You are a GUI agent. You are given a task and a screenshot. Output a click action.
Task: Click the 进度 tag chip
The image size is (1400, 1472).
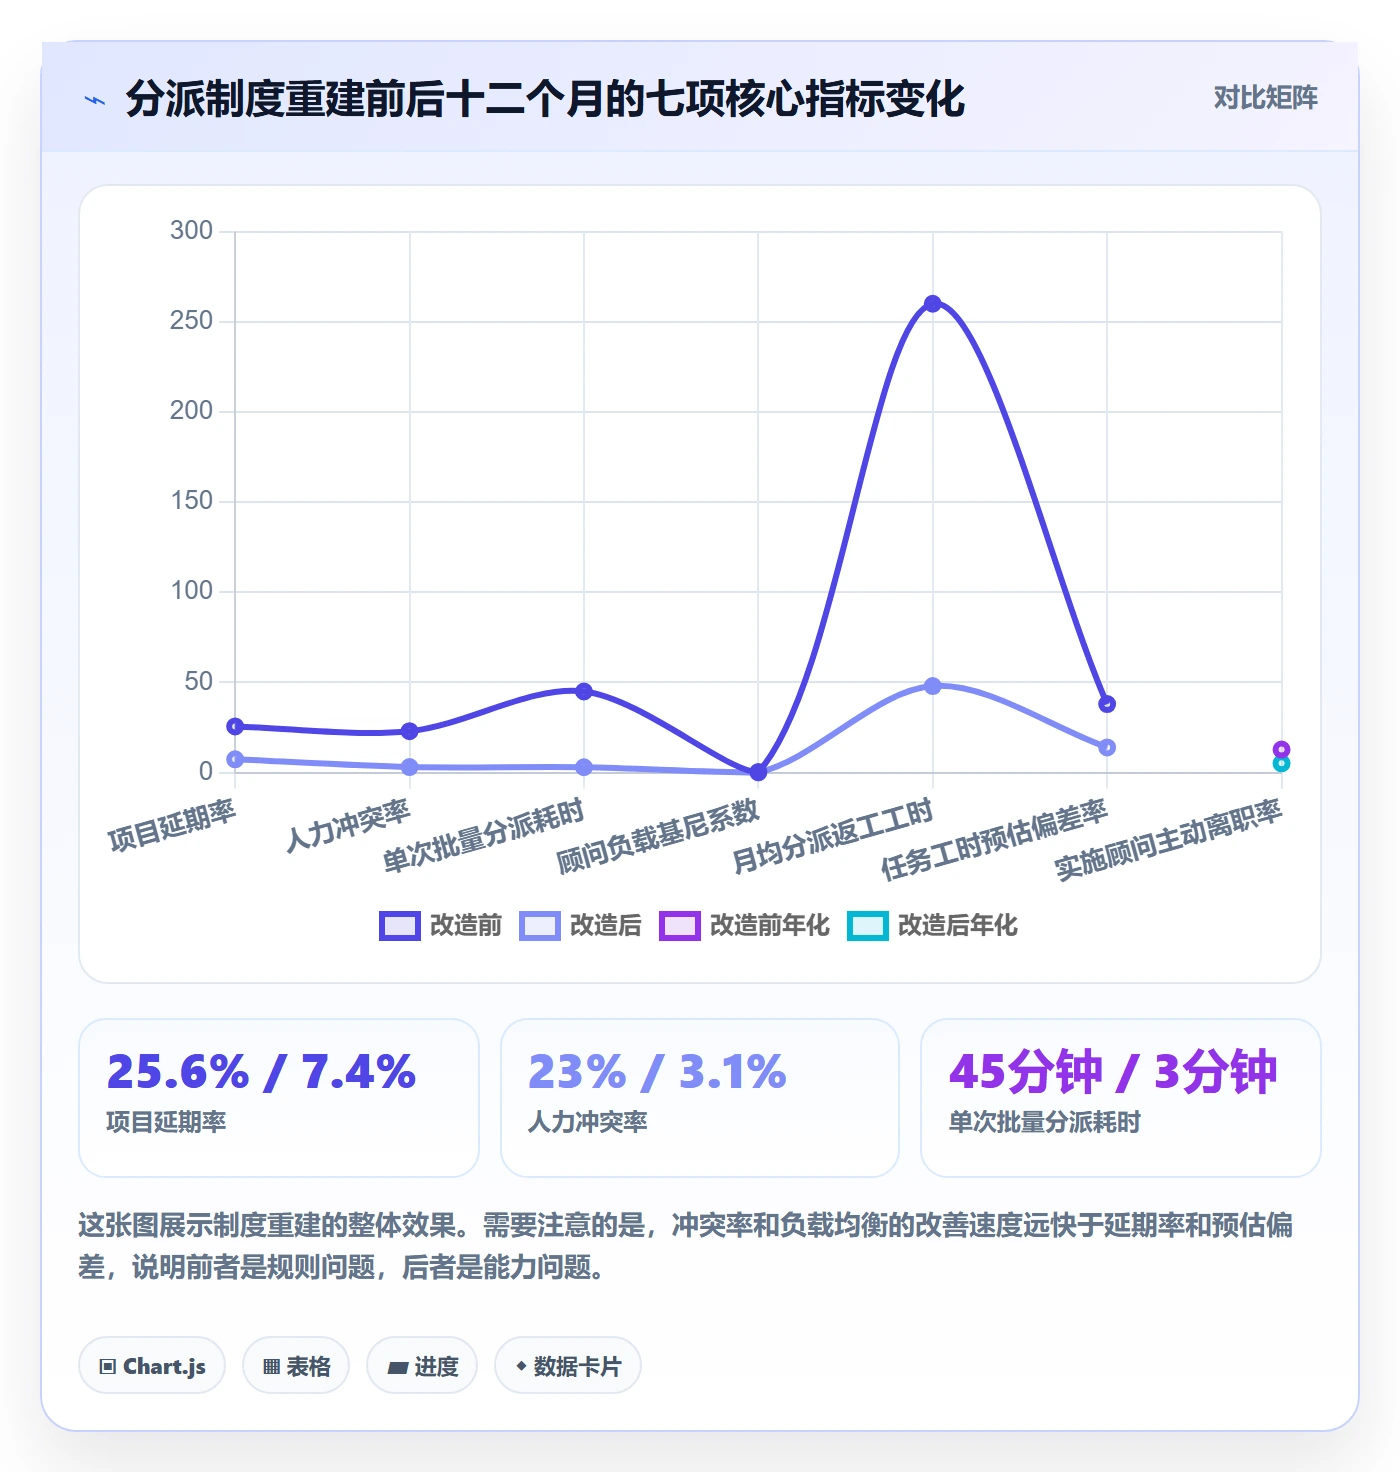coord(422,1365)
